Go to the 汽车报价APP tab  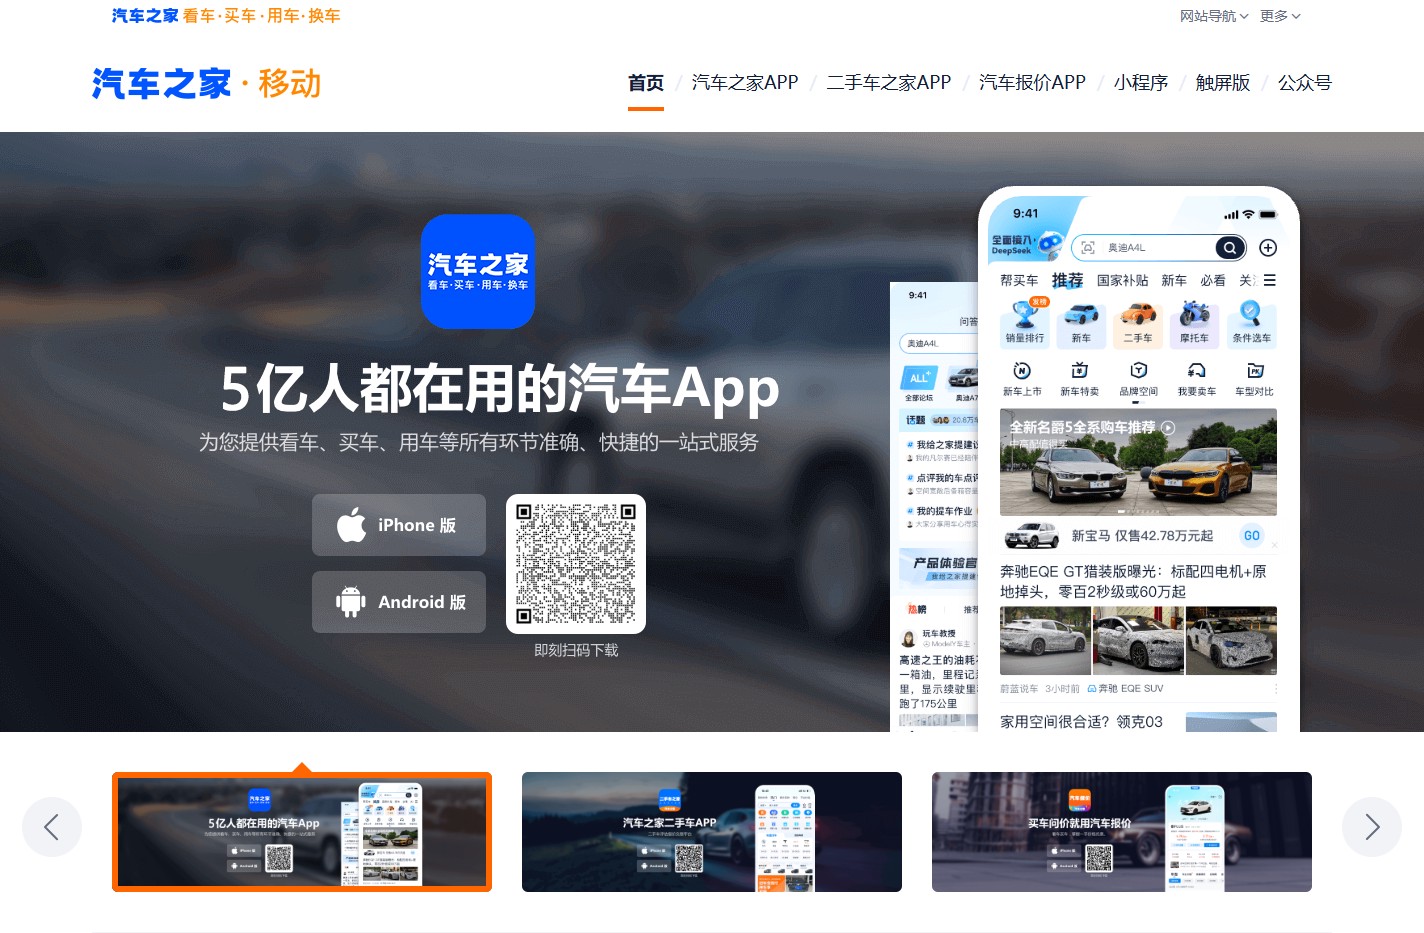[1032, 83]
